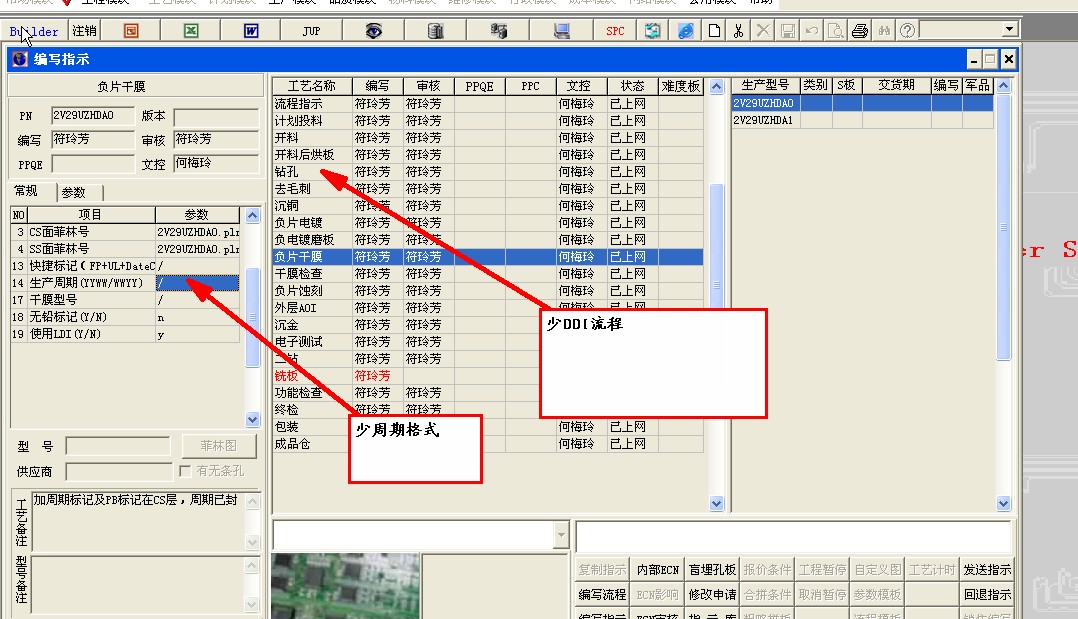The height and width of the screenshot is (619, 1078).
Task: Click the 菲林图 button
Action: [219, 446]
